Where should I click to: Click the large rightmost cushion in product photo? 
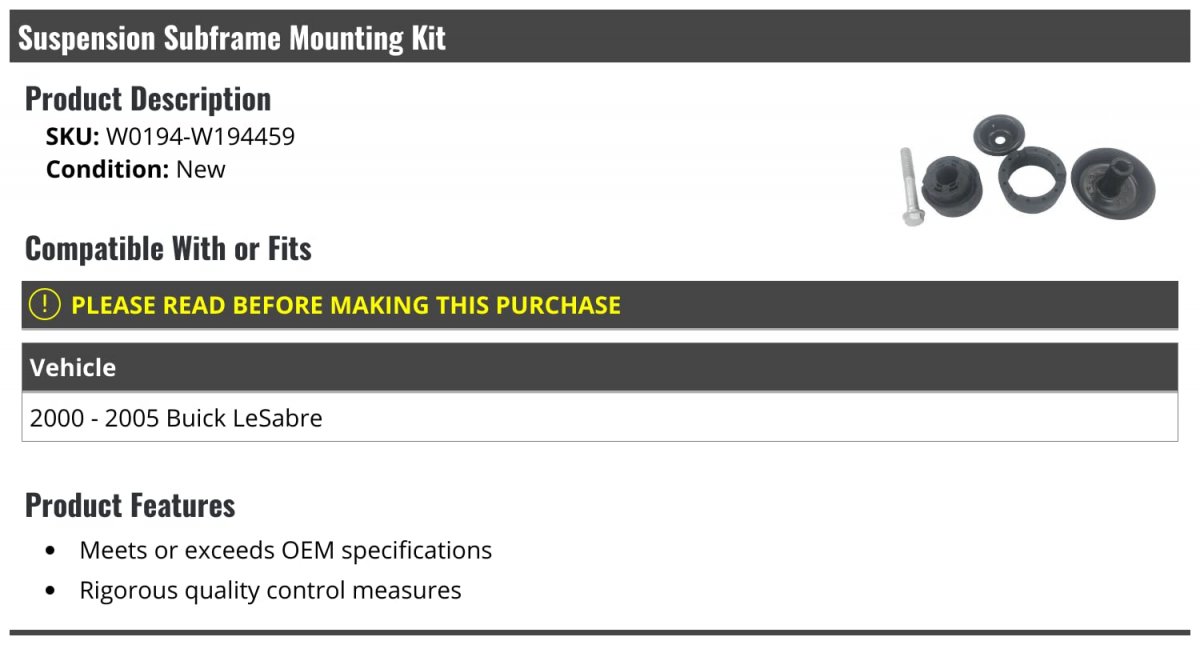coord(1112,183)
